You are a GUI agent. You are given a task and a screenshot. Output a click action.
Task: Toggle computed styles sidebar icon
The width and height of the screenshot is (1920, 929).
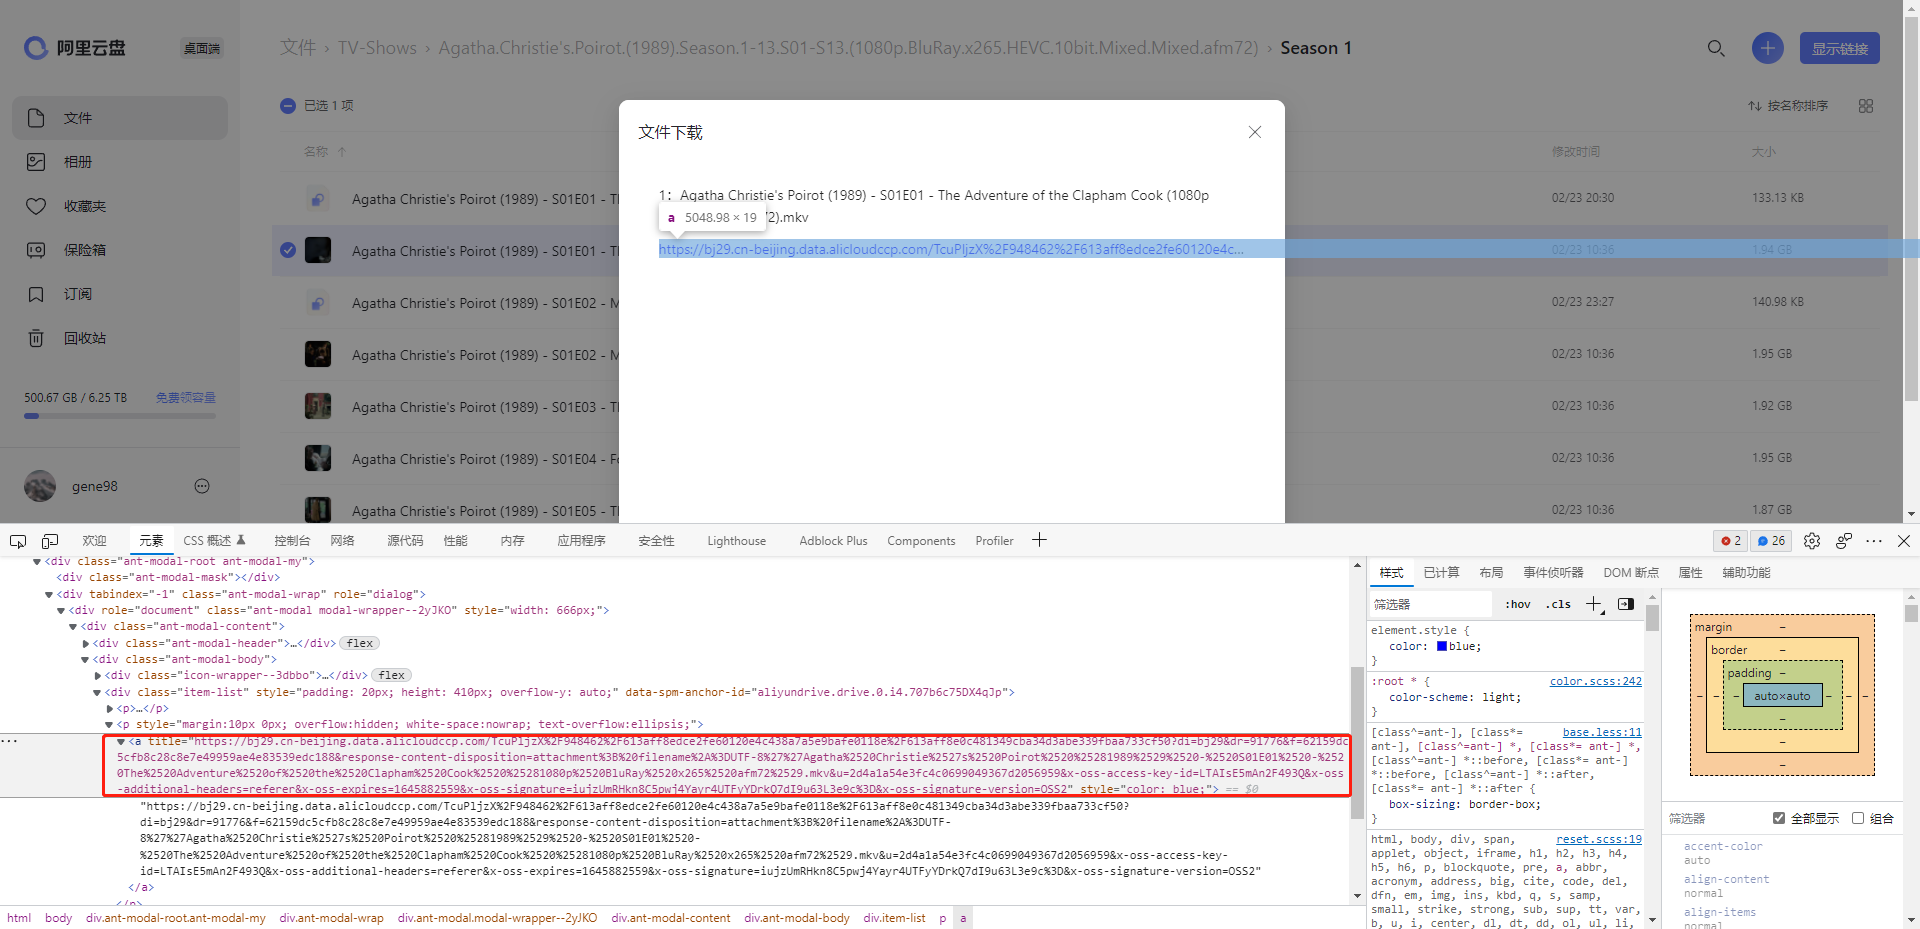click(1626, 604)
